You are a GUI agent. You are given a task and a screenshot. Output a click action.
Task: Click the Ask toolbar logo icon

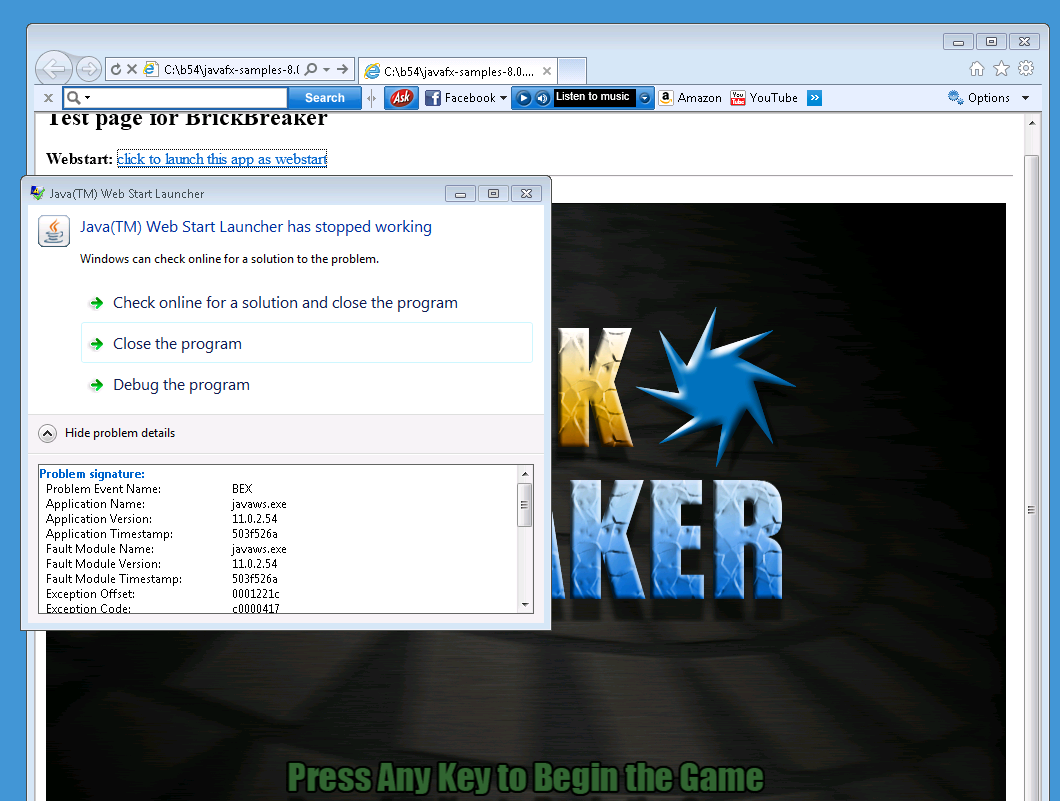tap(401, 98)
